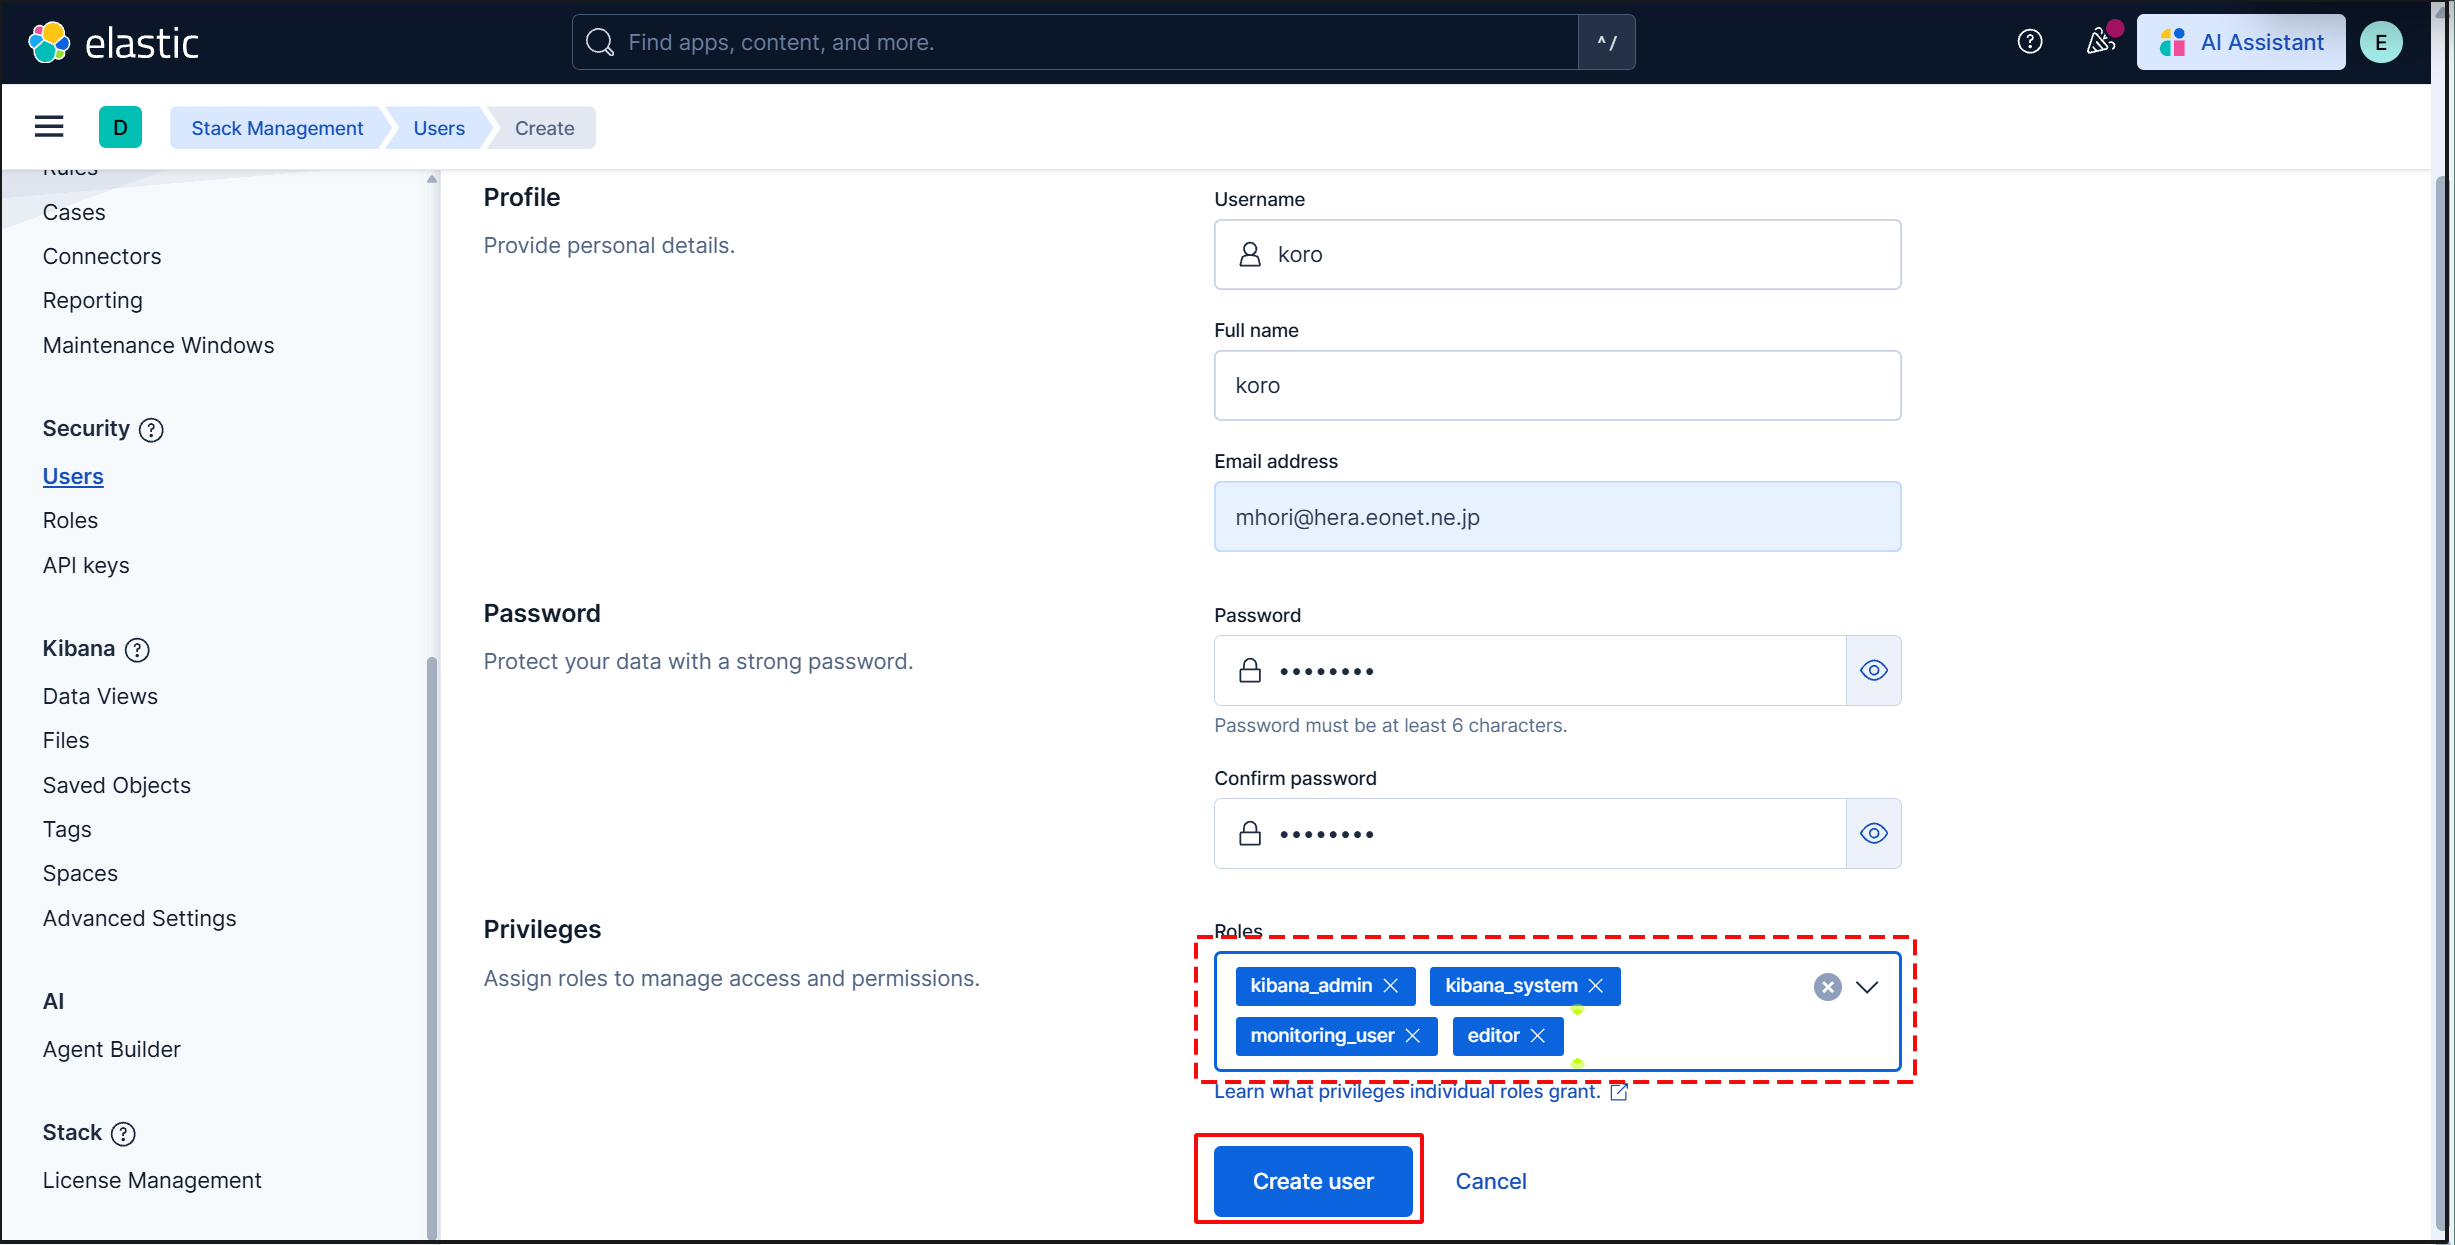Expand the Roles dropdown list

tap(1867, 987)
